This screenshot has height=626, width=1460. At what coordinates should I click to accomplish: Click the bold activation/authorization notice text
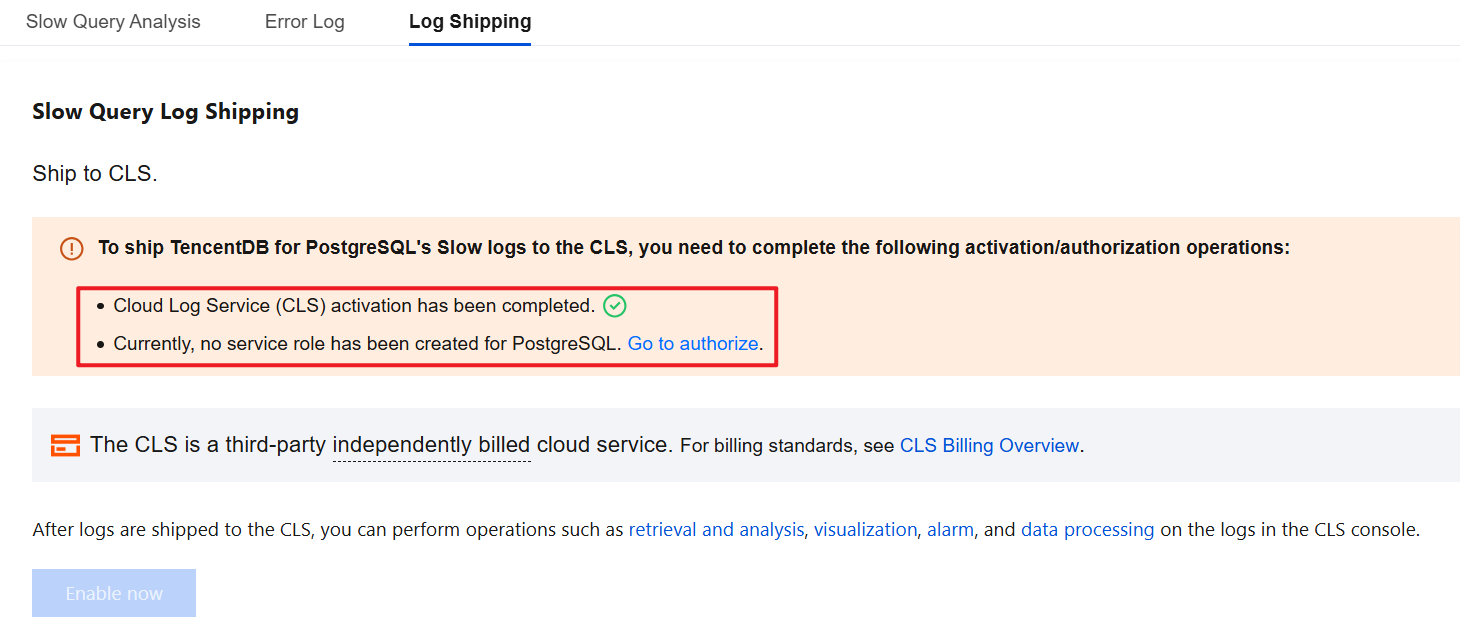(693, 248)
